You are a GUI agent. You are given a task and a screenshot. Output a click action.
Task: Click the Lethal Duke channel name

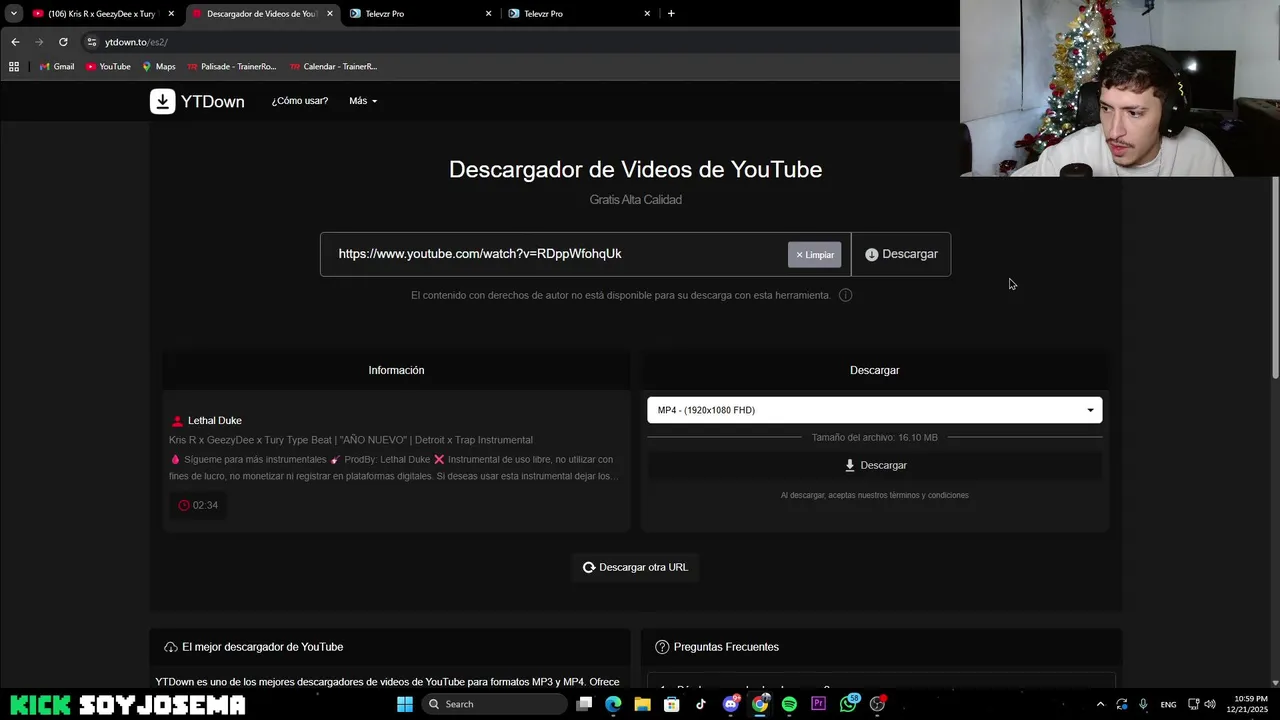(x=215, y=421)
